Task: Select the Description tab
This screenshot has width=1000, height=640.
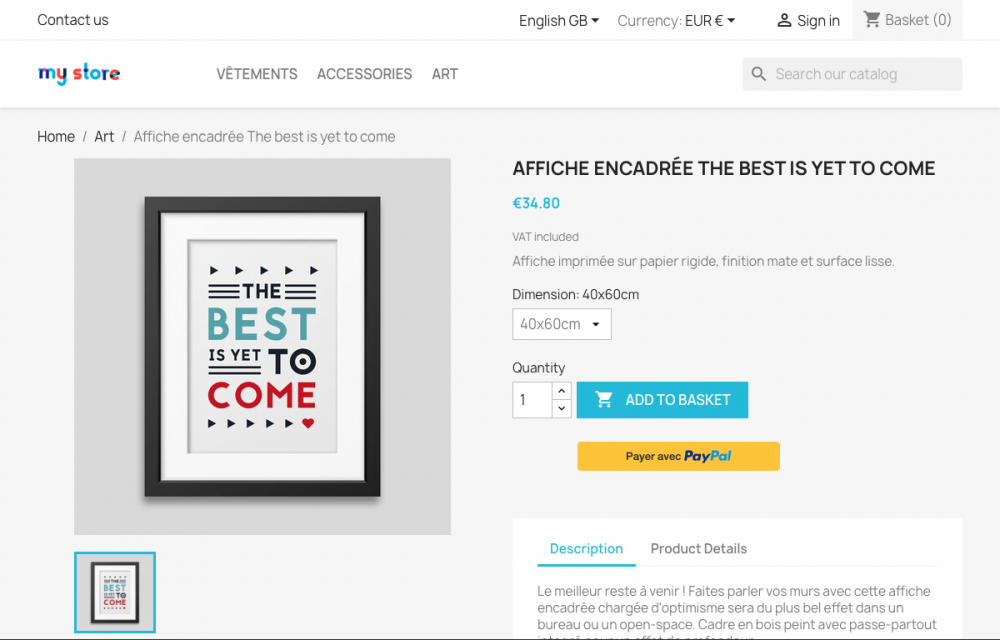Action: [x=586, y=548]
